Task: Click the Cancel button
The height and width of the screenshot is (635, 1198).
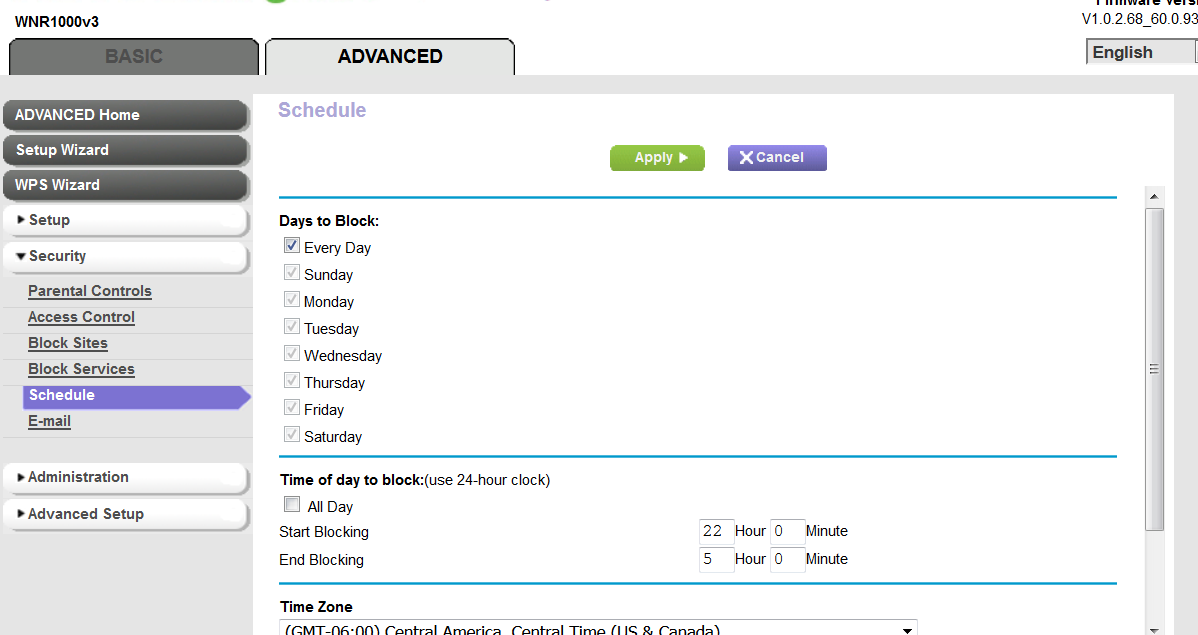Action: pos(777,158)
